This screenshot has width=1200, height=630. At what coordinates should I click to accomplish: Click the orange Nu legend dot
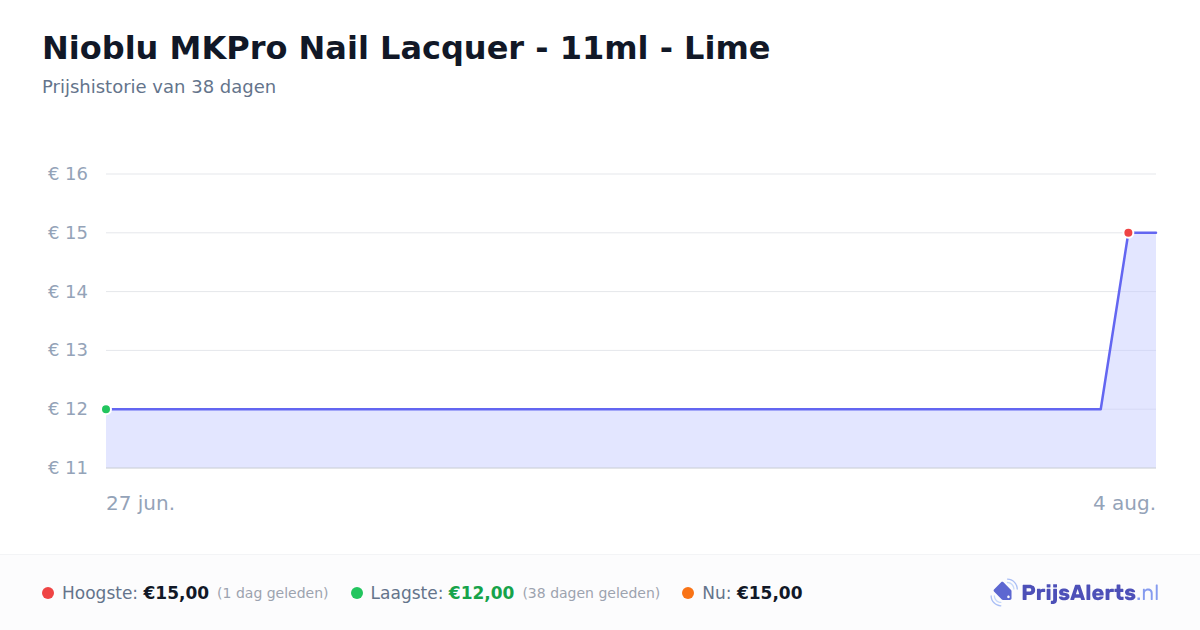pyautogui.click(x=688, y=593)
